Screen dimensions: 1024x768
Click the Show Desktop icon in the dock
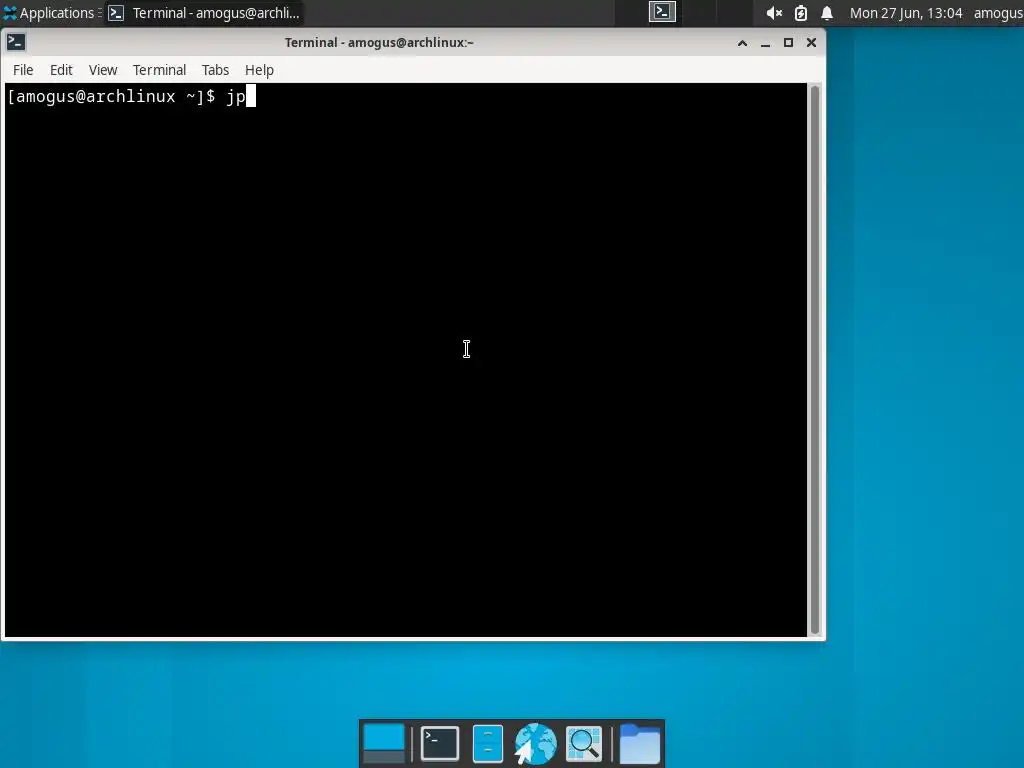[384, 743]
